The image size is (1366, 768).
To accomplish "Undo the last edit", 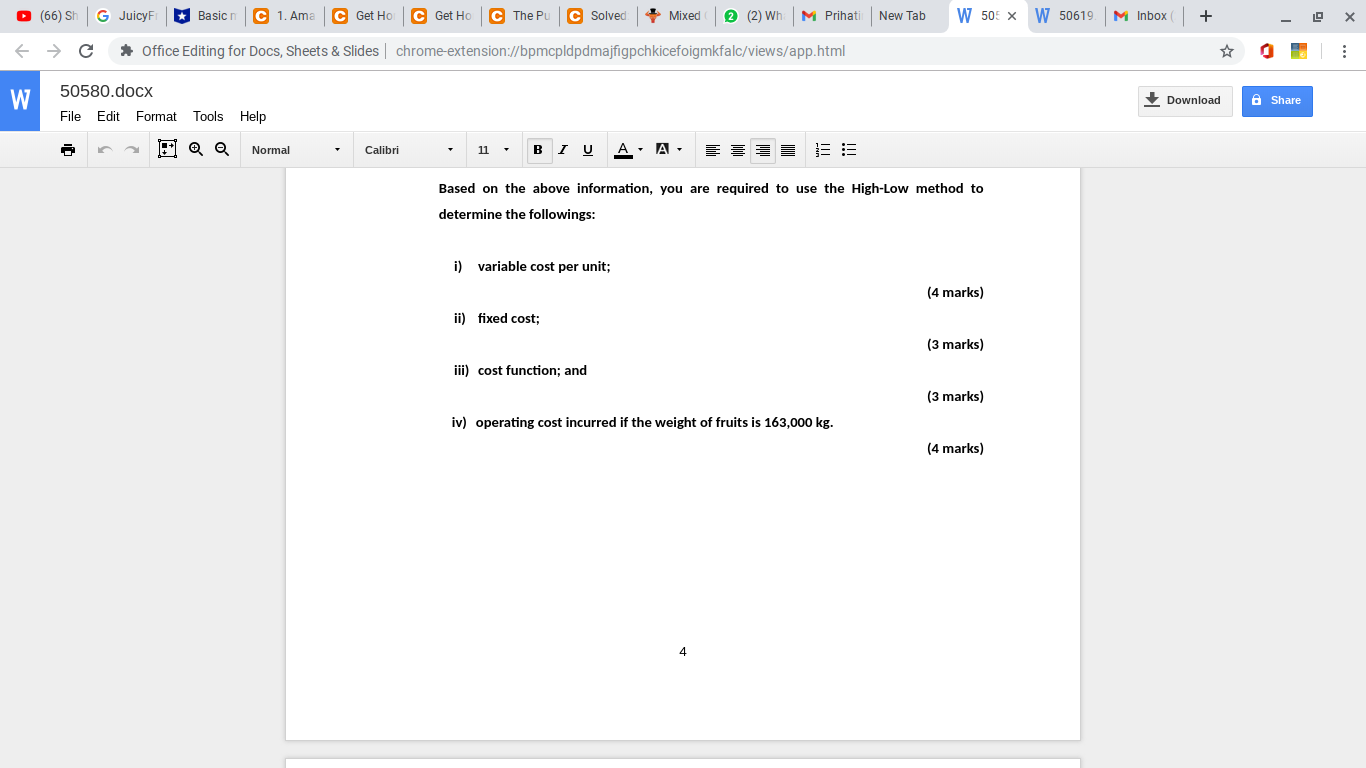I will pos(105,150).
